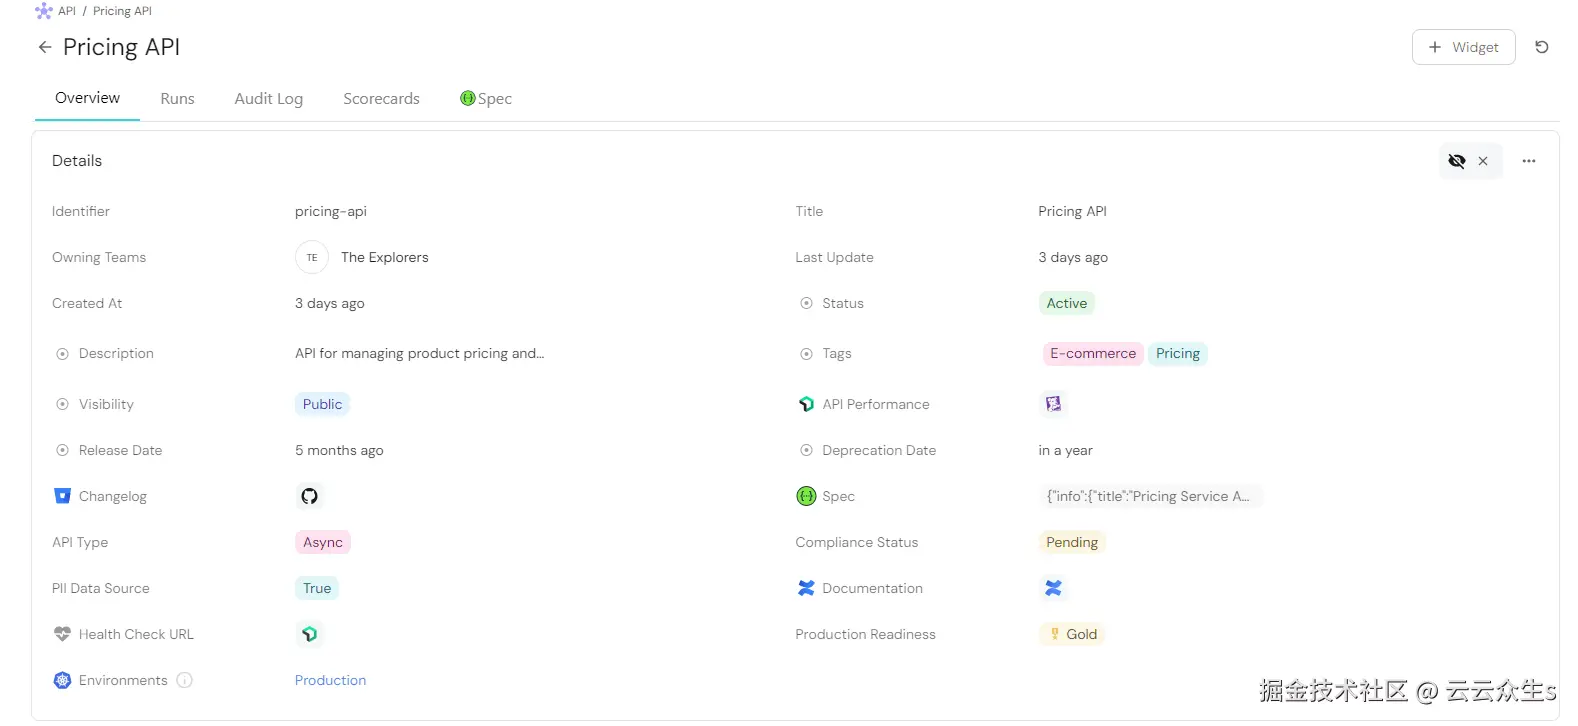Click The Explorers owning team
Screen dimensions: 1578x726
tap(384, 257)
